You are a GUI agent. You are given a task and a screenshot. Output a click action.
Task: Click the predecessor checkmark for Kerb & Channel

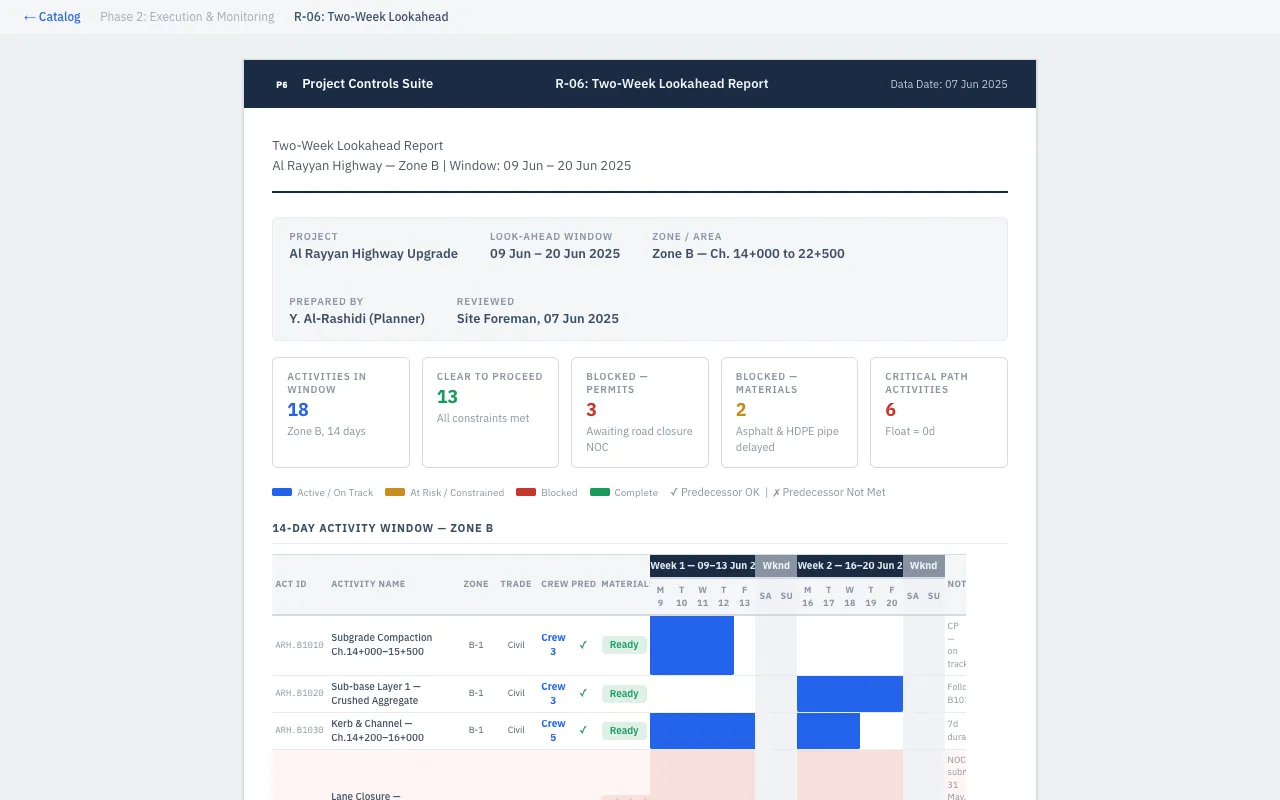pyautogui.click(x=583, y=730)
